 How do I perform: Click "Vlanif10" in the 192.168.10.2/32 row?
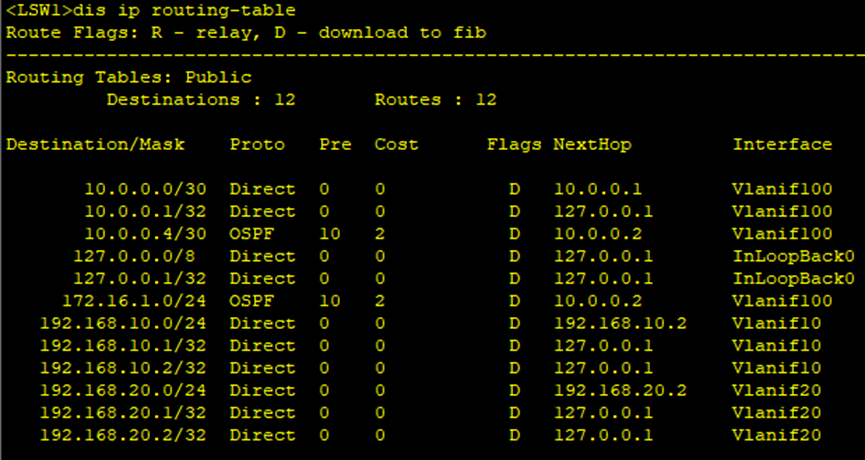point(776,368)
